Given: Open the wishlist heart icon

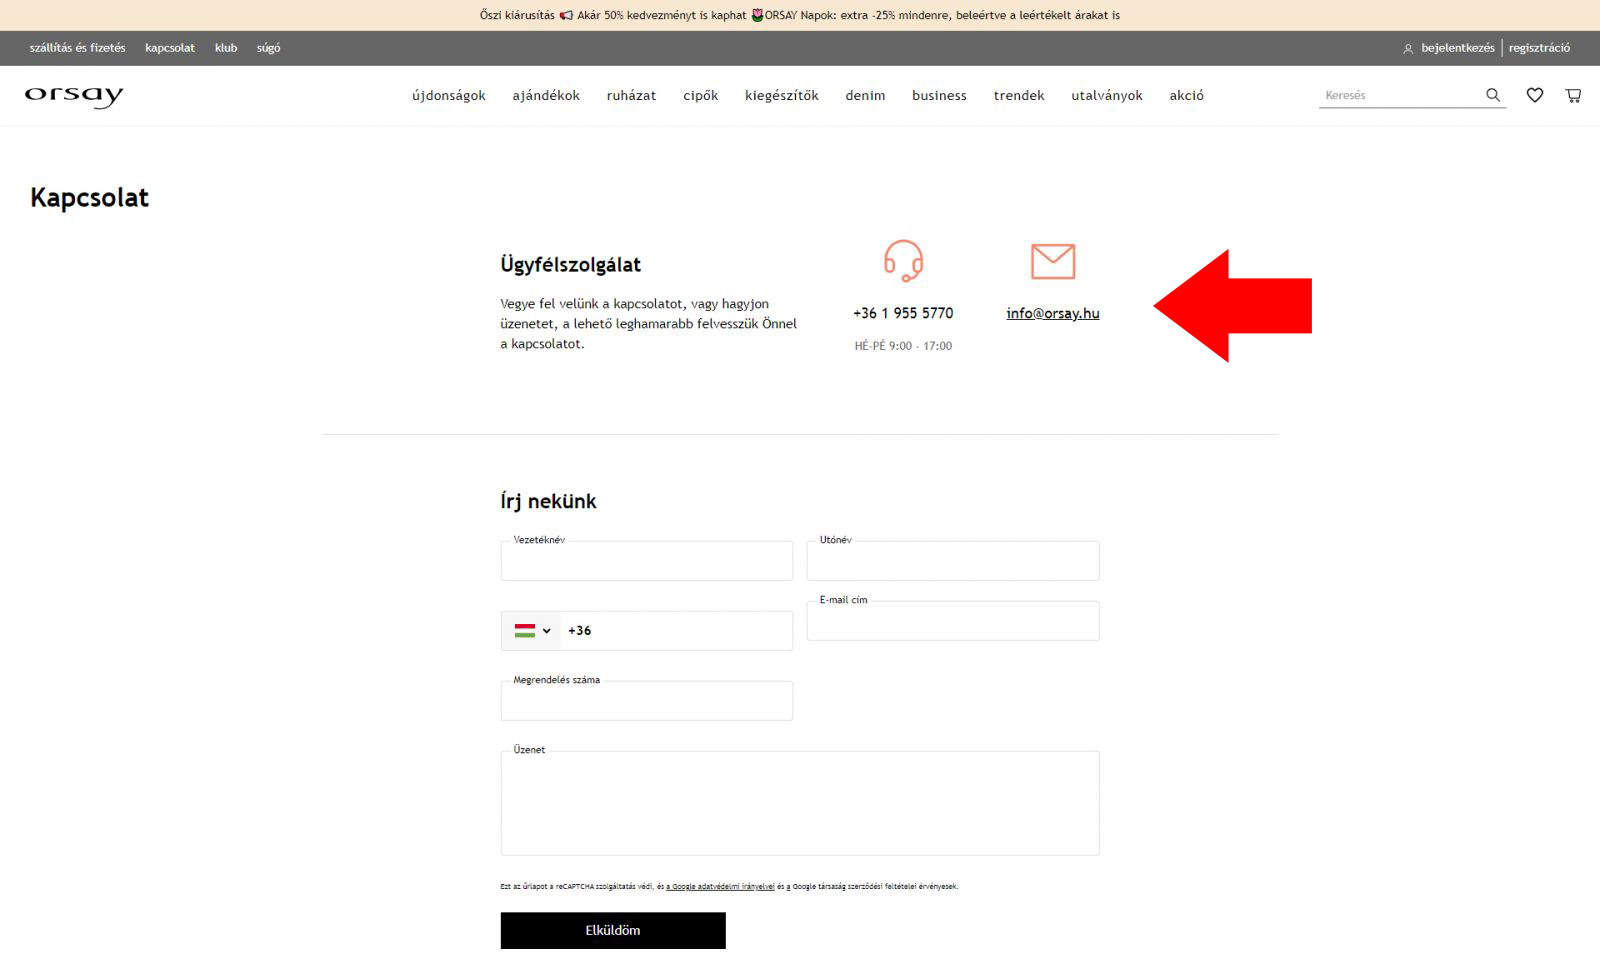Looking at the screenshot, I should (x=1535, y=95).
